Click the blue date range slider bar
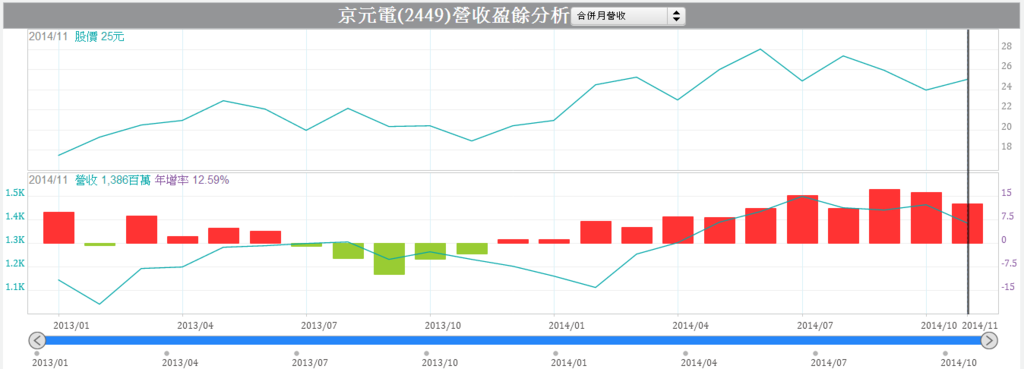Image resolution: width=1024 pixels, height=369 pixels. tap(513, 340)
